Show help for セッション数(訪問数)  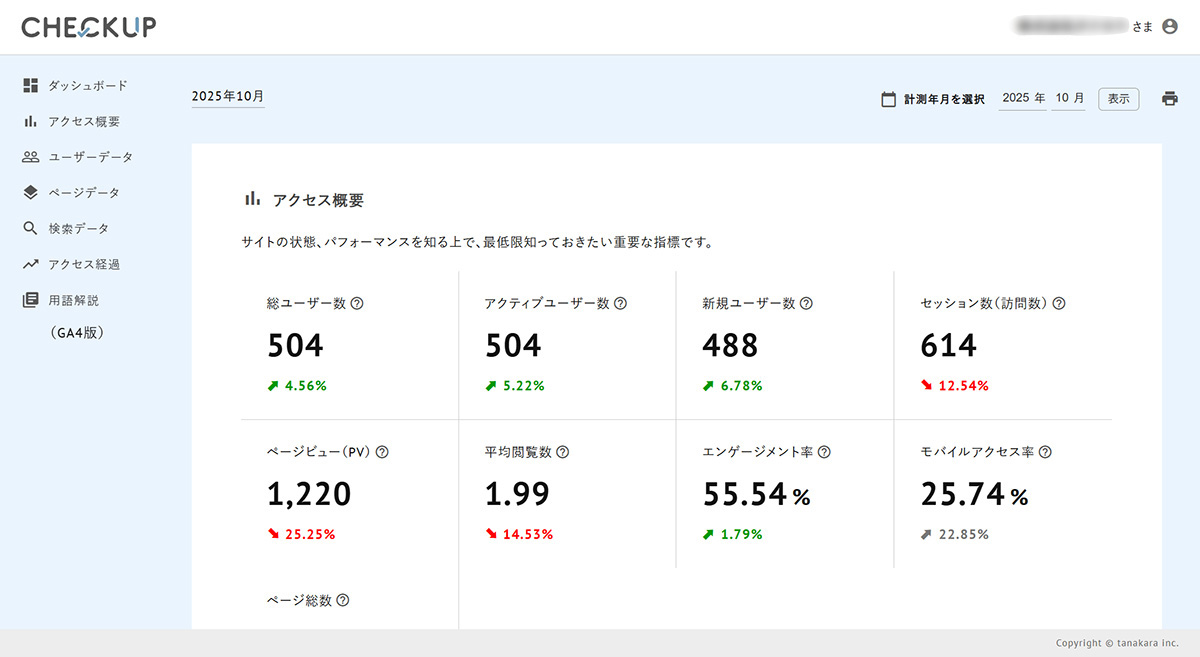pos(1059,304)
